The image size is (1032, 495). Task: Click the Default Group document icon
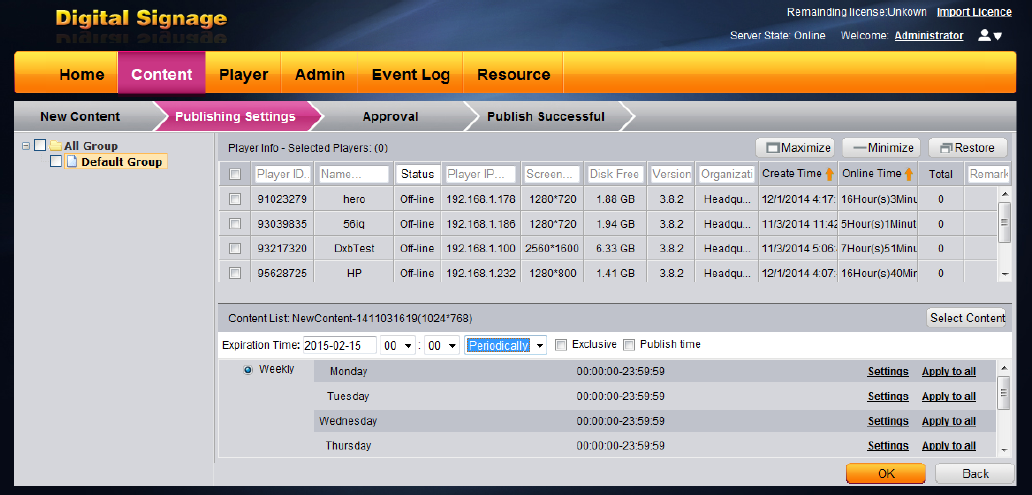coord(71,161)
